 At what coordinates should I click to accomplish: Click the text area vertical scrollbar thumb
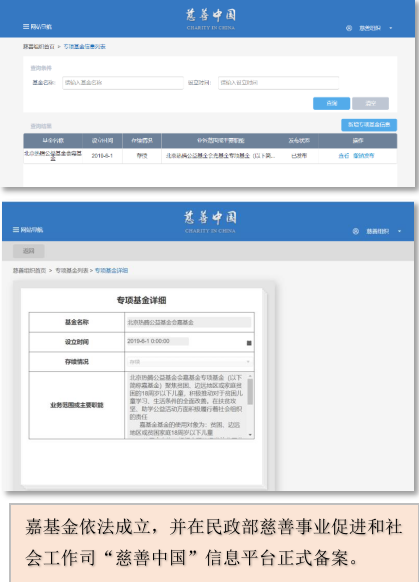click(x=250, y=392)
